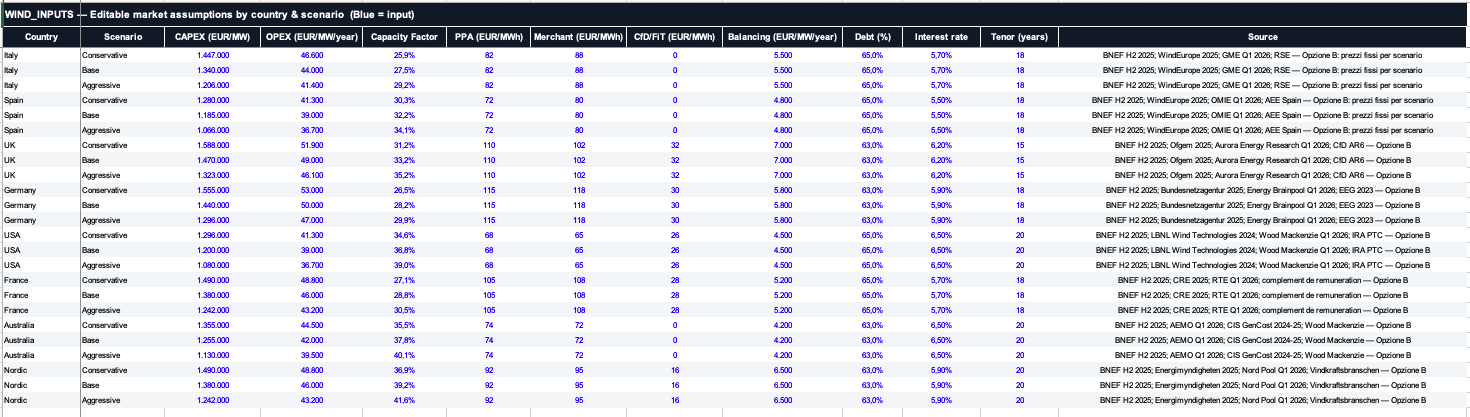Select Germany Conservative balancing cost 5.800
This screenshot has height=417, width=1470.
click(783, 190)
